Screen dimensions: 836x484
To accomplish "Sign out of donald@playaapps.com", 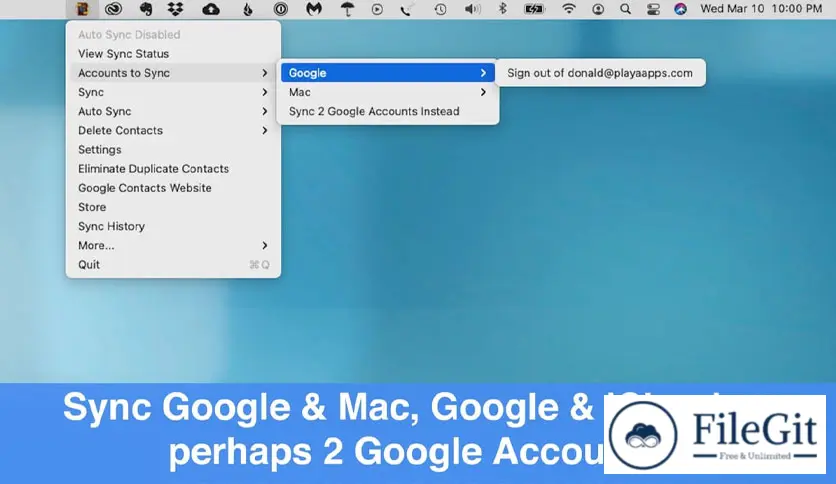I will pyautogui.click(x=600, y=73).
